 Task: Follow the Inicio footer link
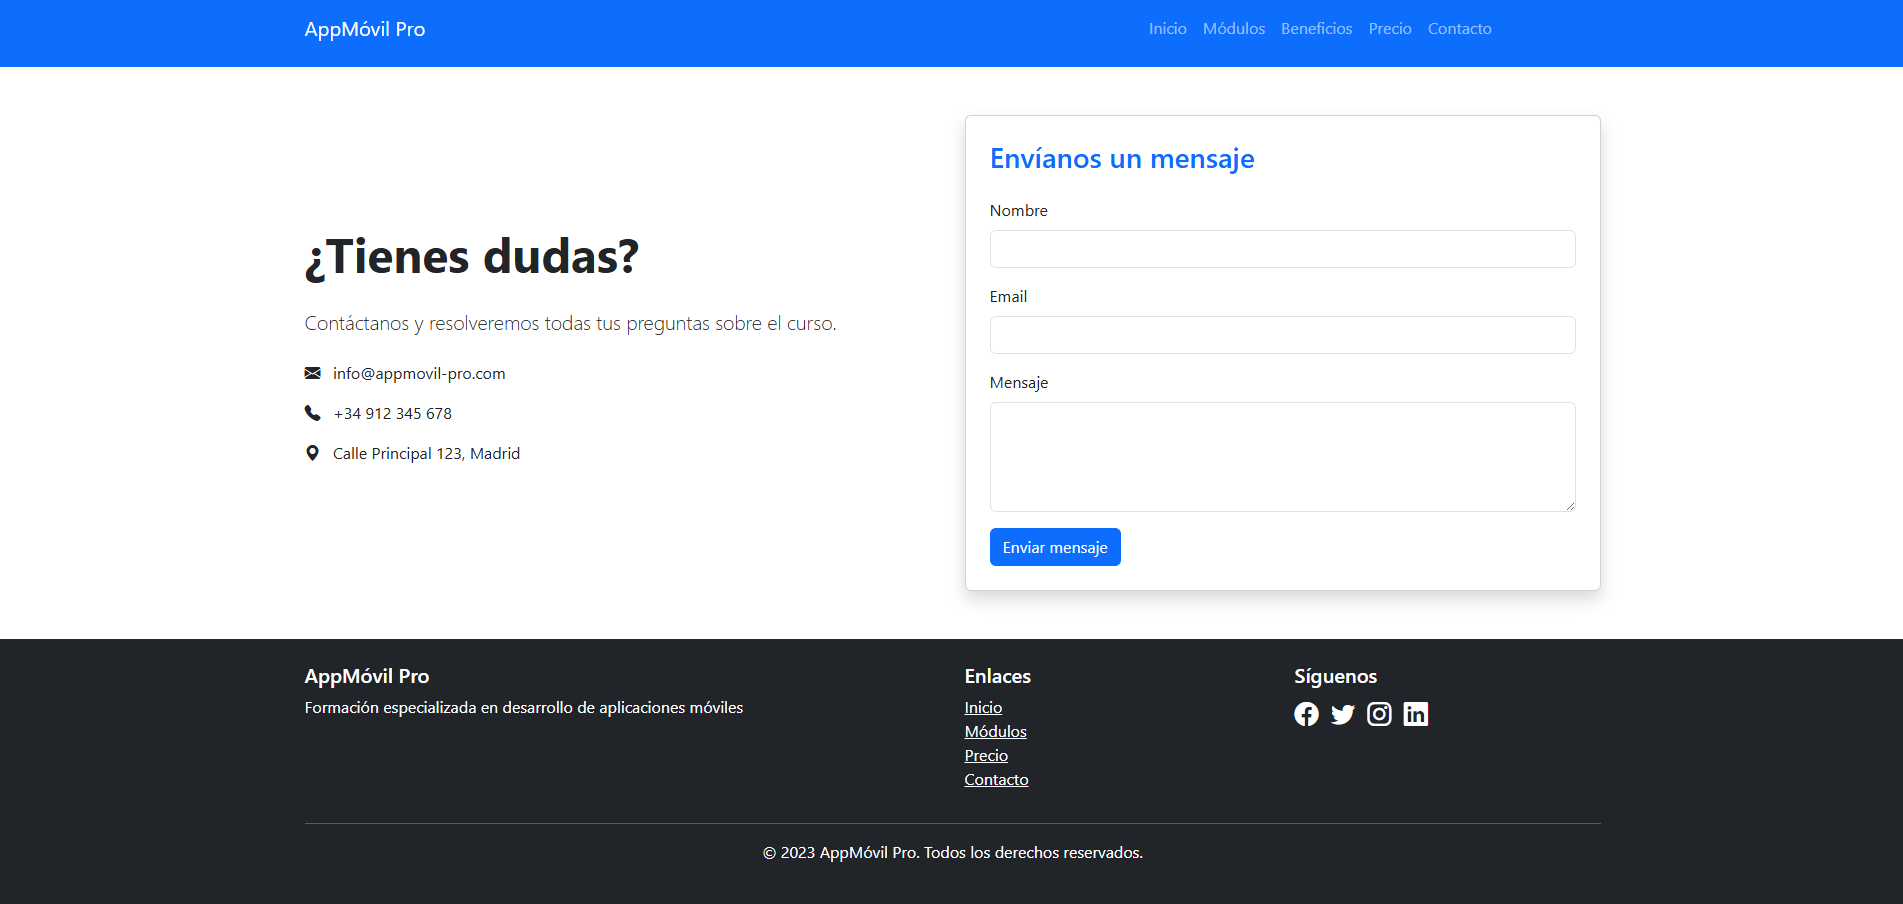point(983,708)
